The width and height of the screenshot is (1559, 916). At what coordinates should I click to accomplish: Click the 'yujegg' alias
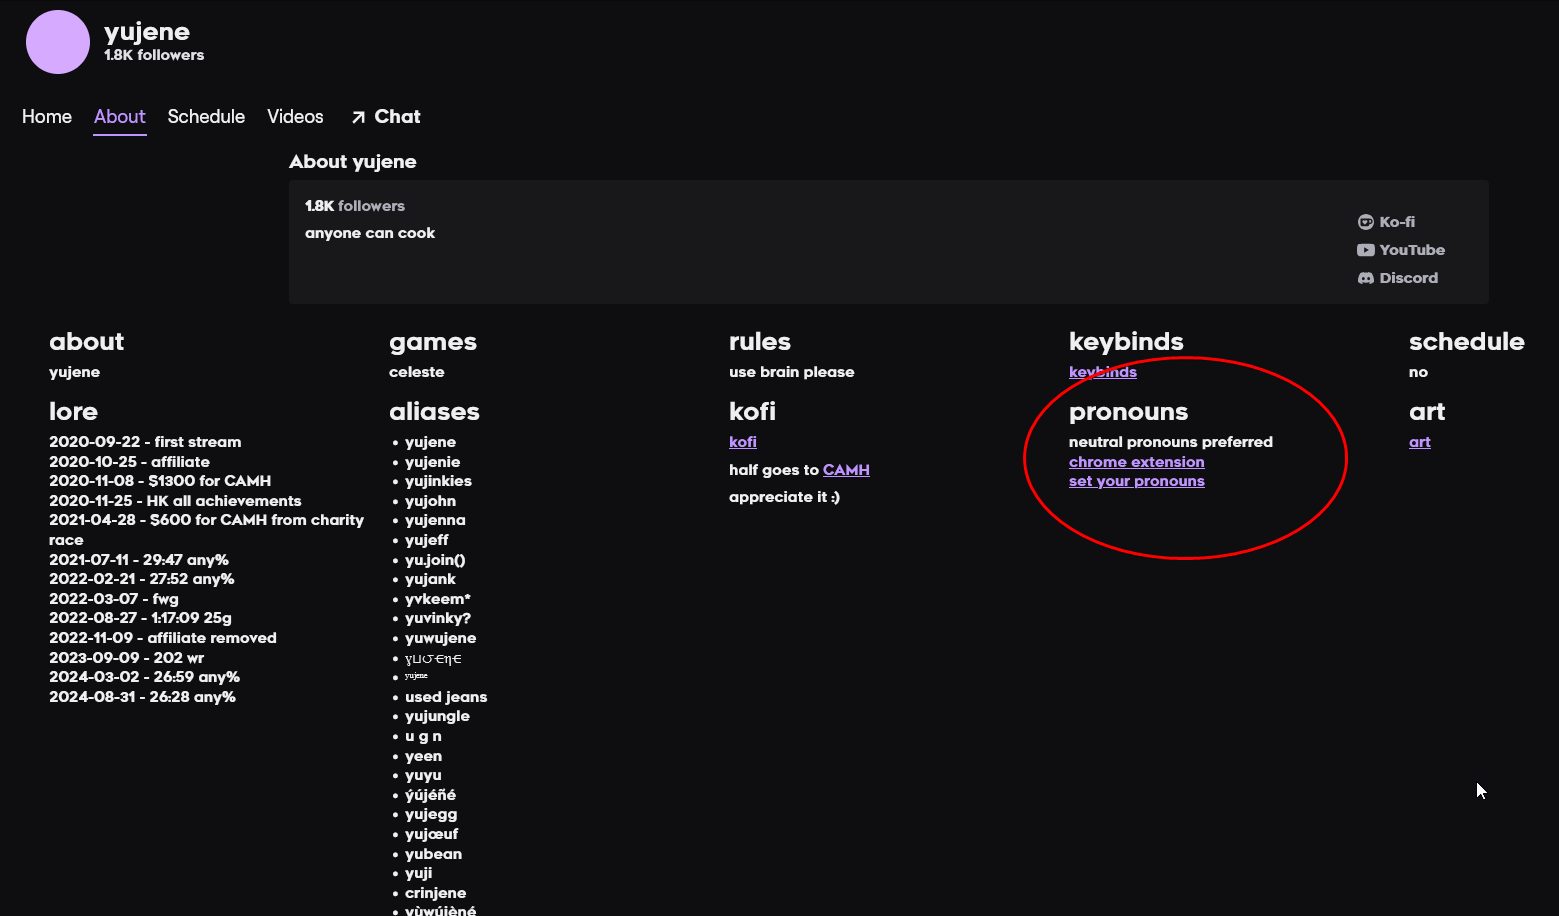click(x=431, y=814)
